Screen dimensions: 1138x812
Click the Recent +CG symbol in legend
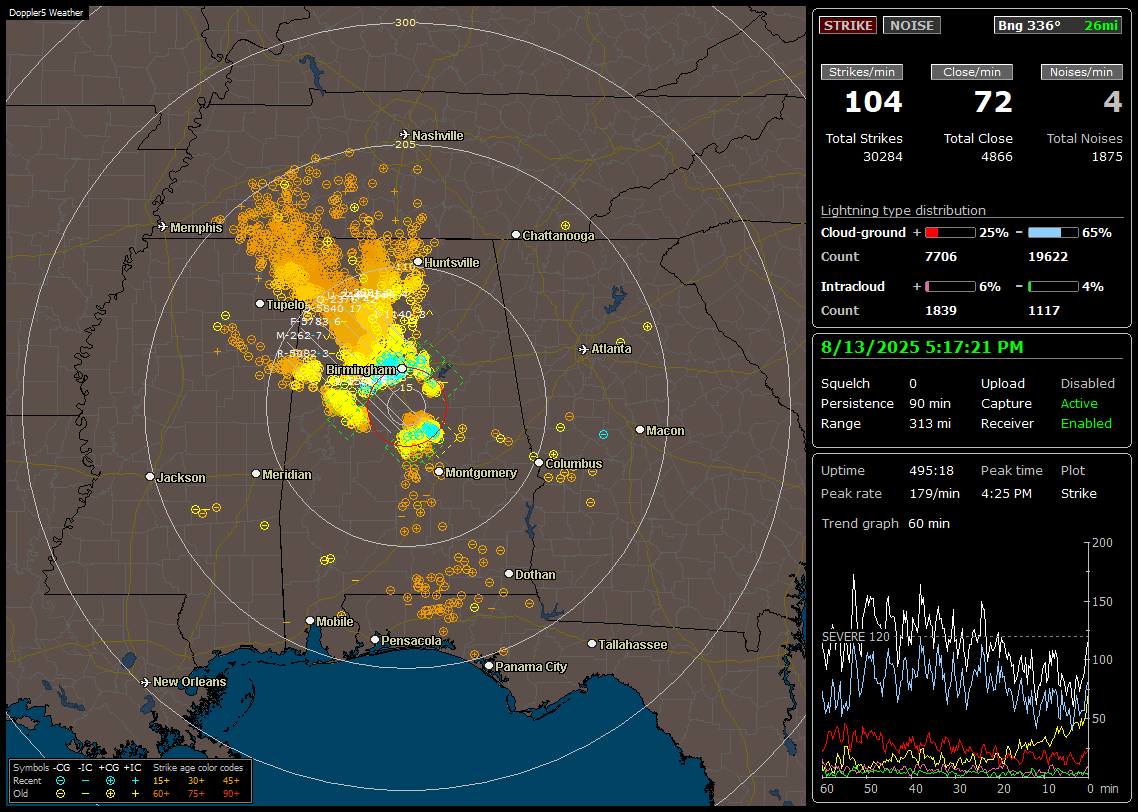110,781
